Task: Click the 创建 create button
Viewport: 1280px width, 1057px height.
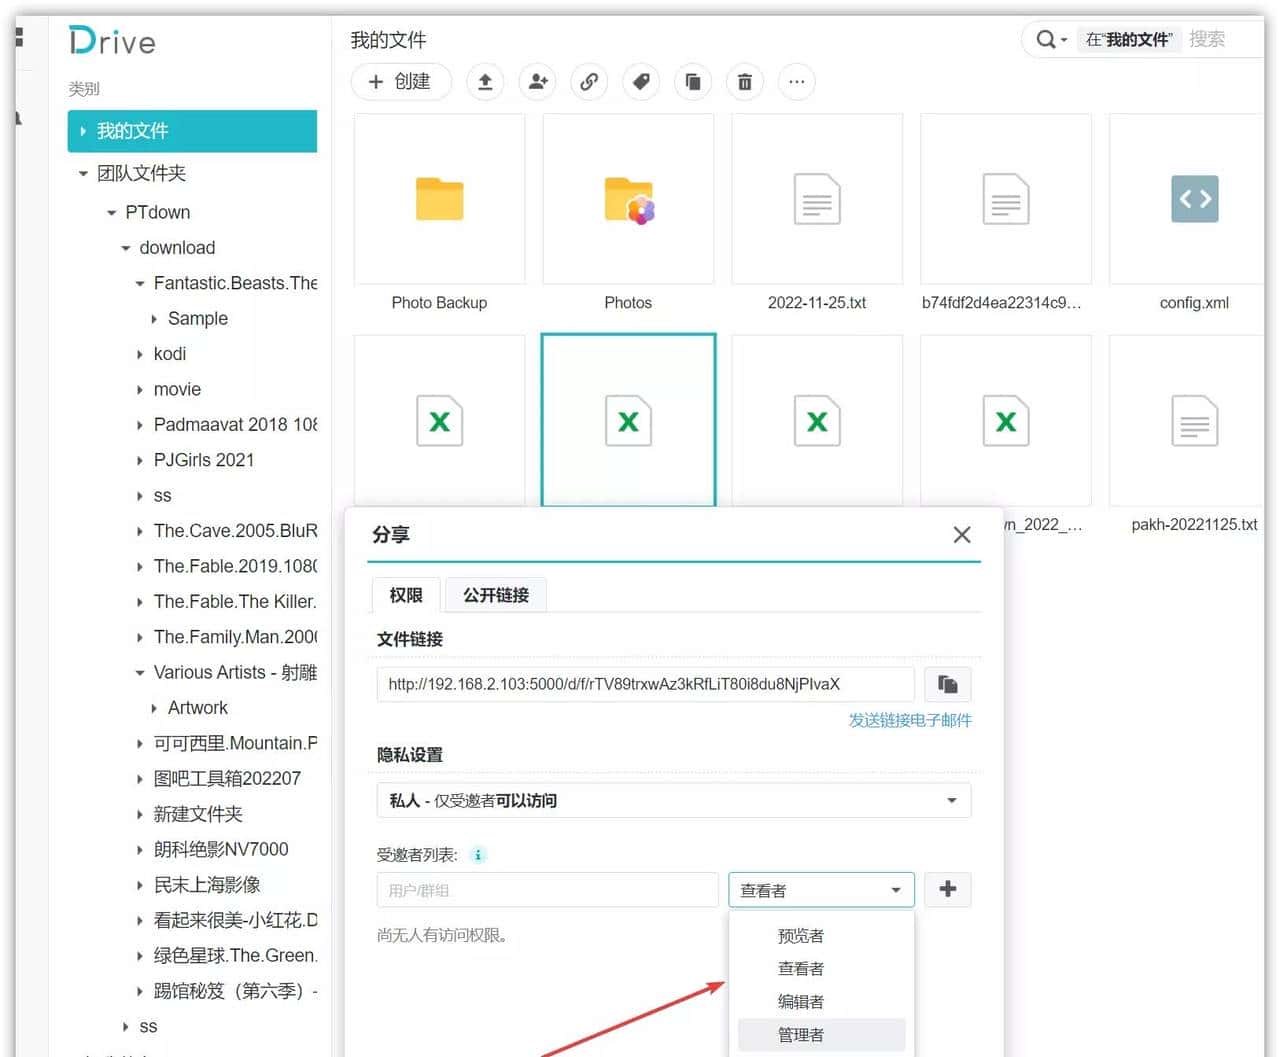Action: click(x=400, y=82)
